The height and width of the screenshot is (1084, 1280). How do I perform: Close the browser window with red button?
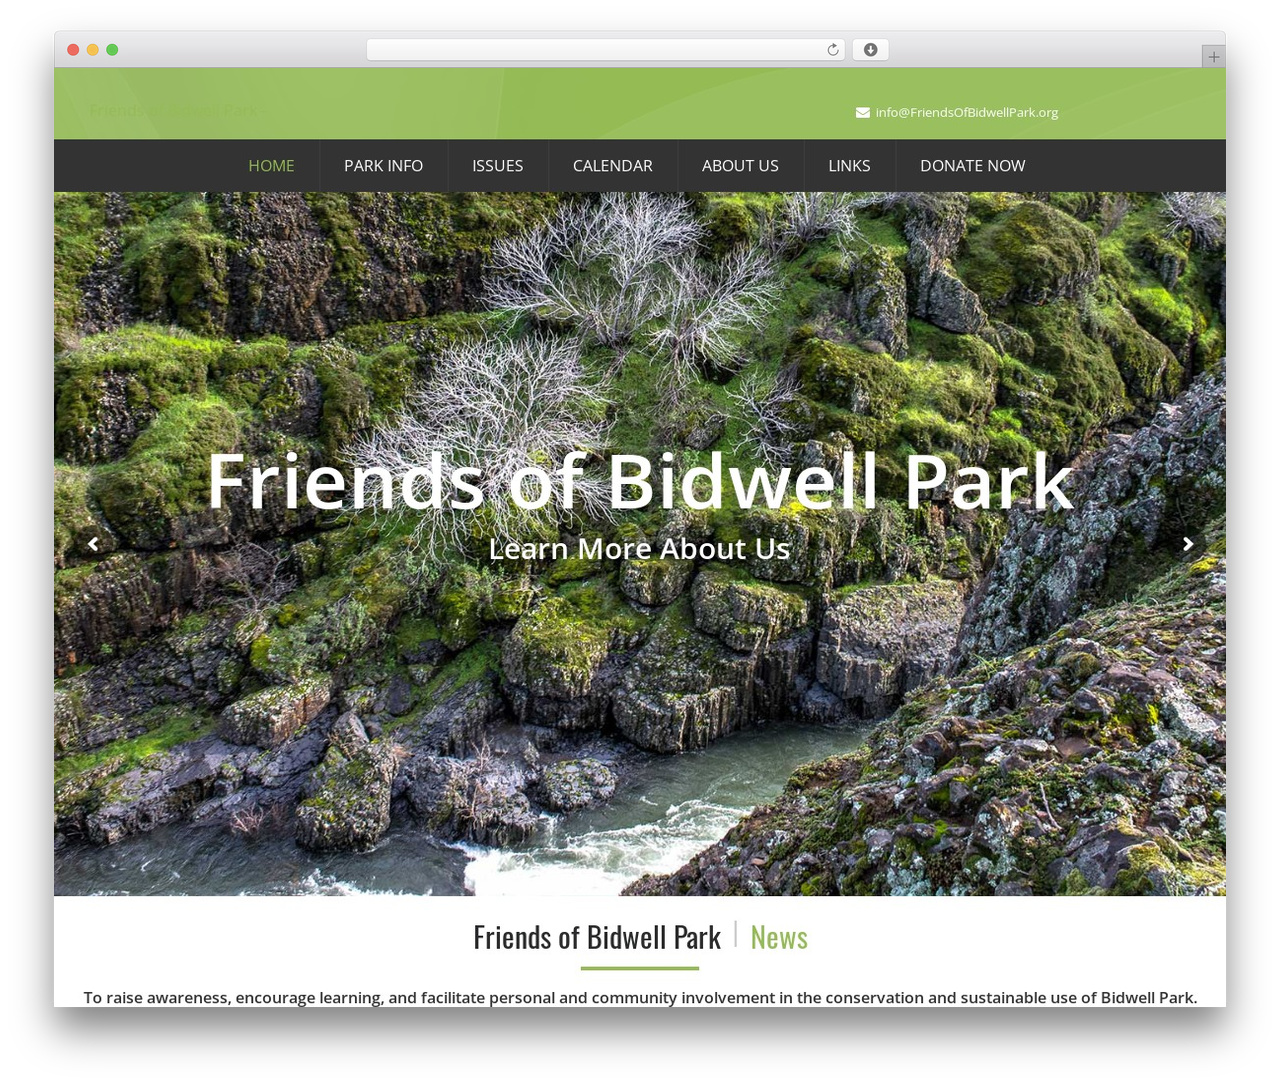click(x=73, y=50)
